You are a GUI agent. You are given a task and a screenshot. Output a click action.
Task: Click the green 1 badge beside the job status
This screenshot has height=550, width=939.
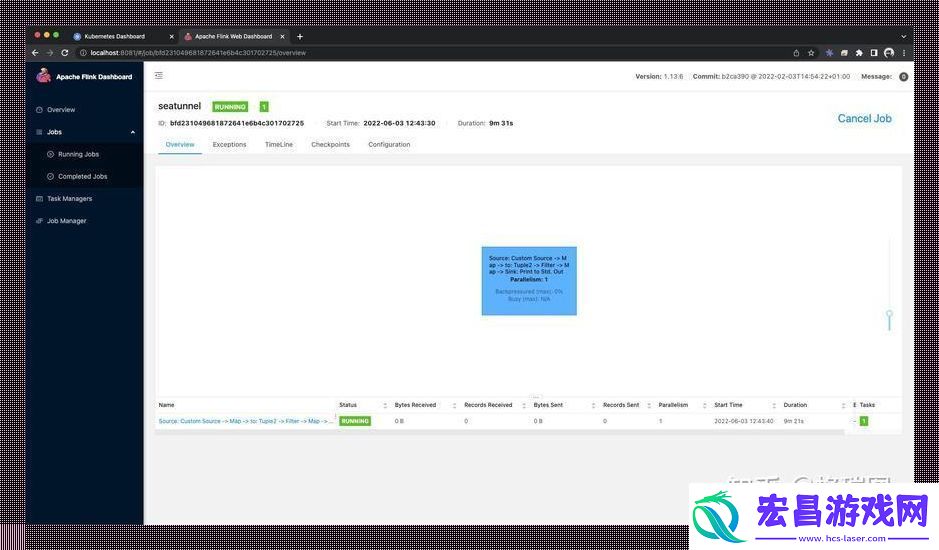(263, 107)
